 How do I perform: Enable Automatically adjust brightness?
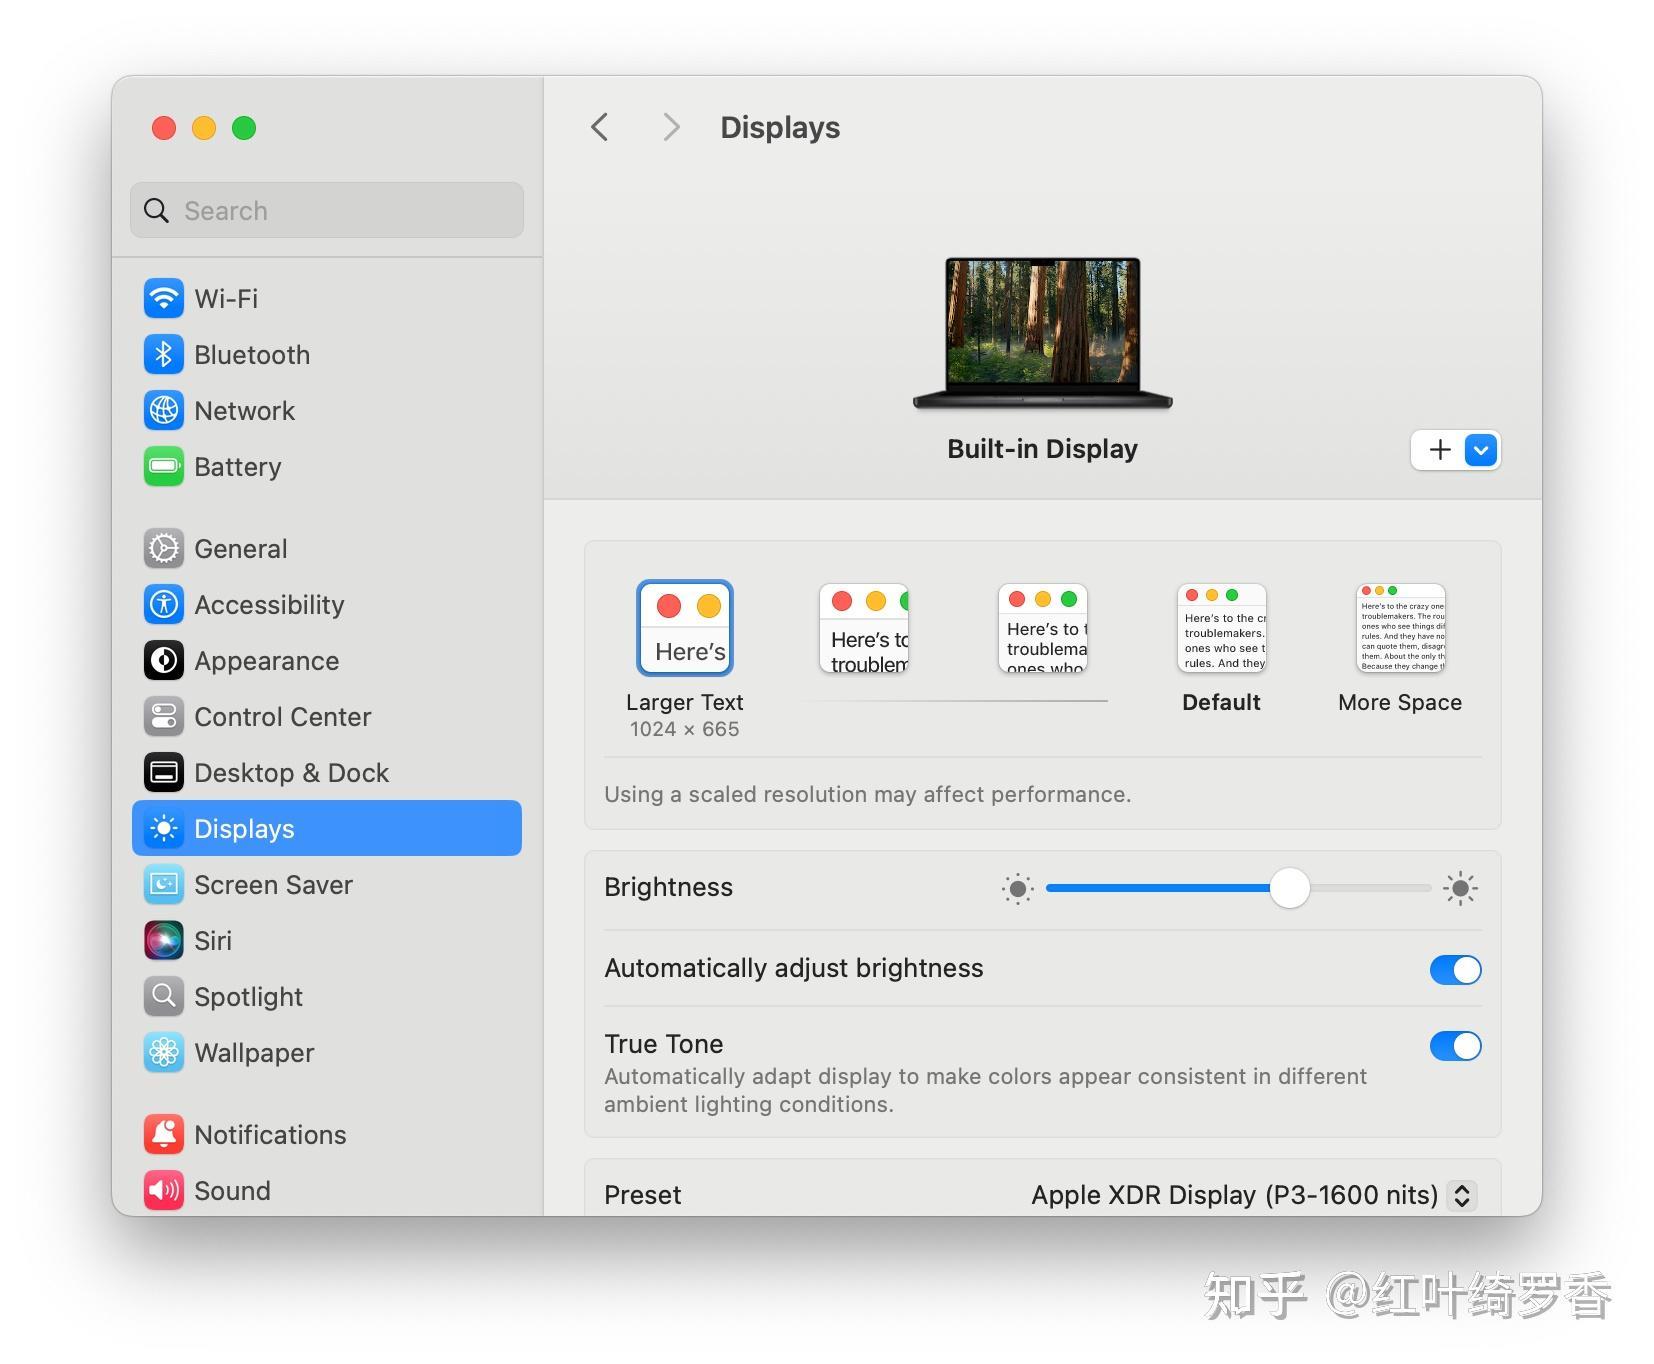tap(1455, 969)
